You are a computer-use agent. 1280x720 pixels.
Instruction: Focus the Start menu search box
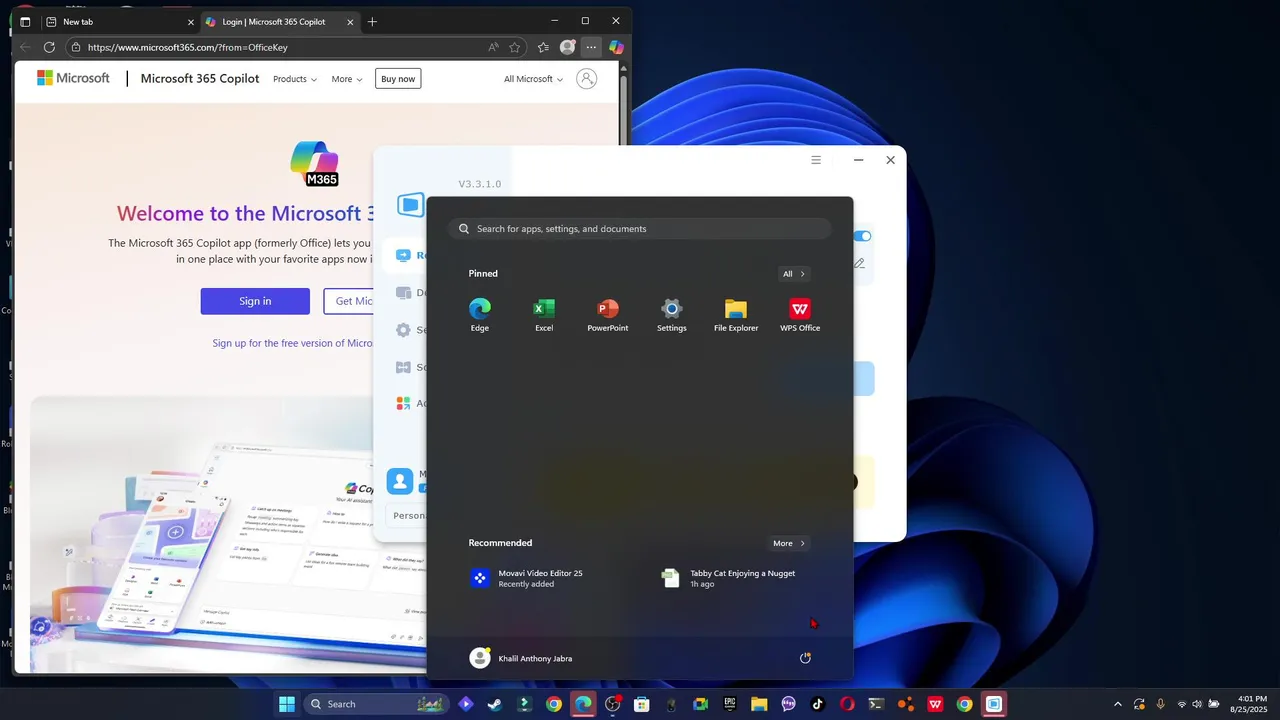[x=640, y=229]
